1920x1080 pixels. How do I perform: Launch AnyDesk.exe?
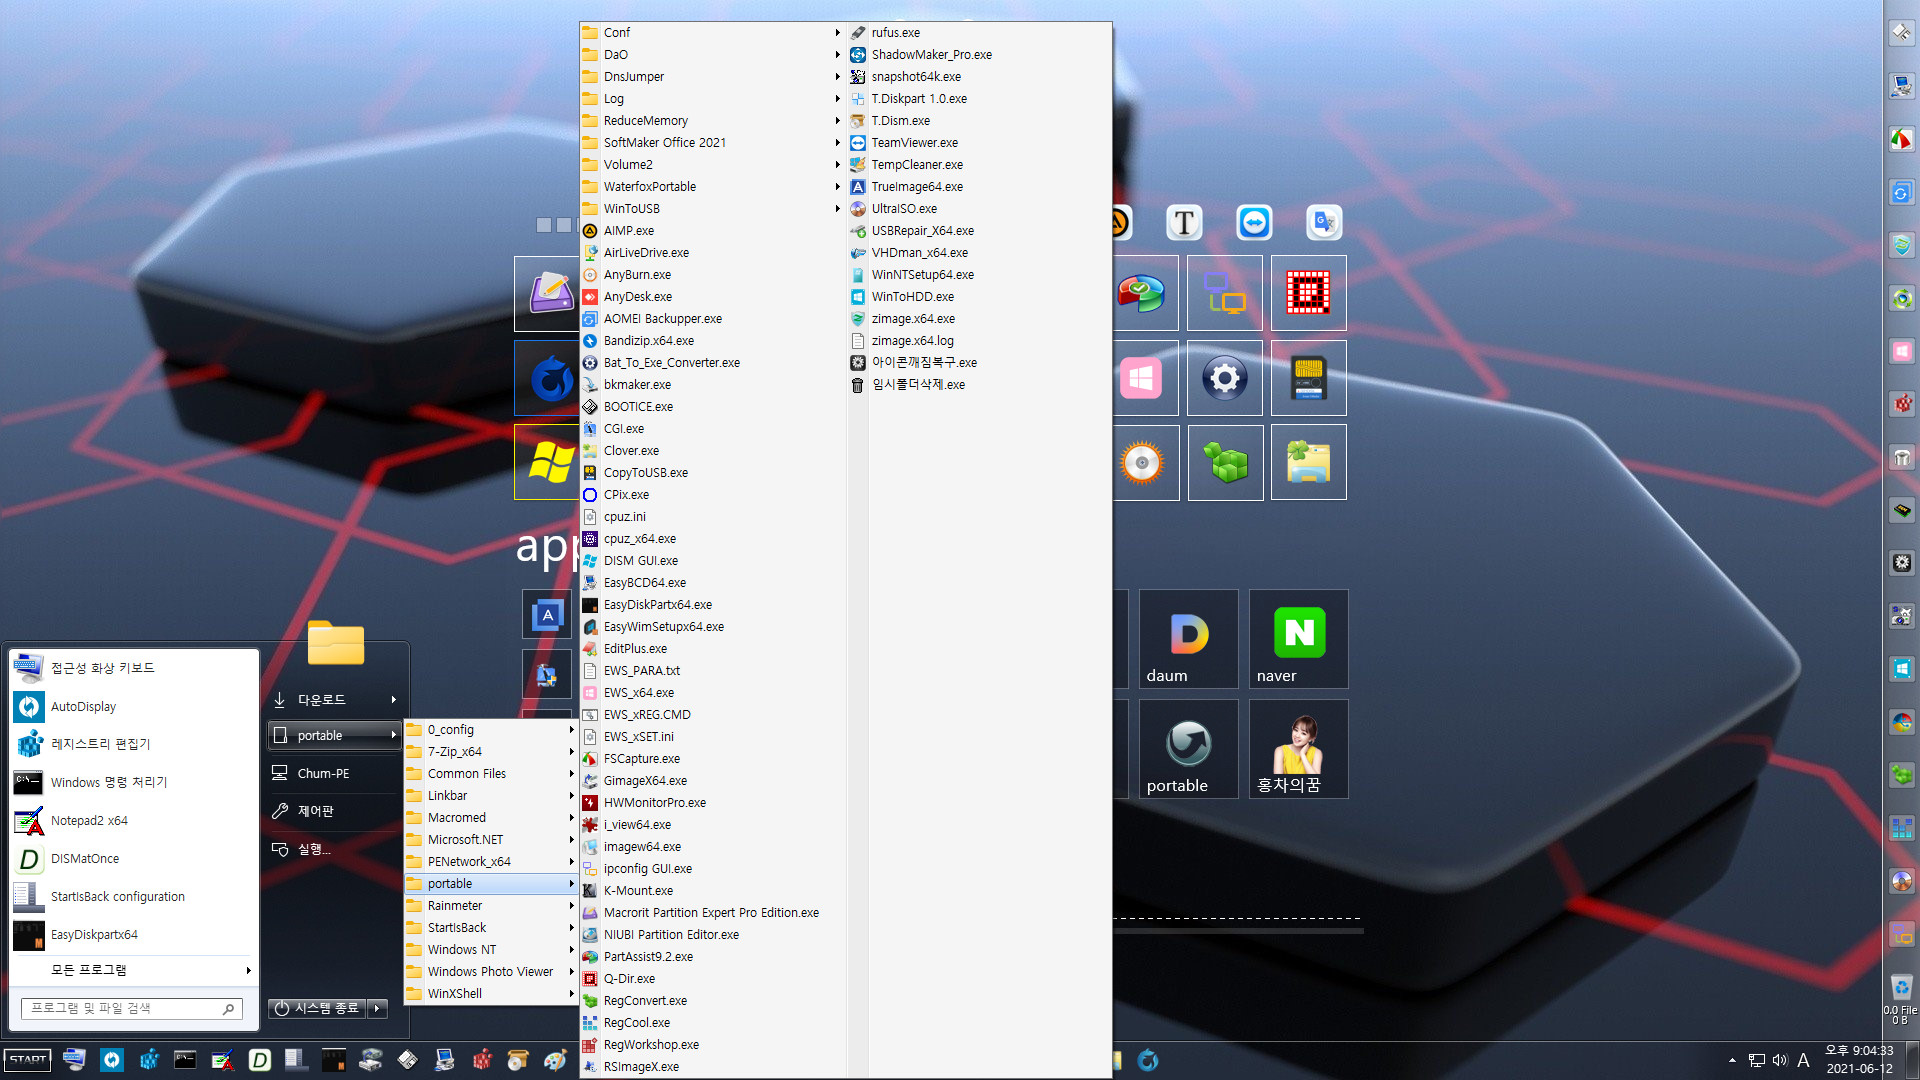click(x=712, y=297)
